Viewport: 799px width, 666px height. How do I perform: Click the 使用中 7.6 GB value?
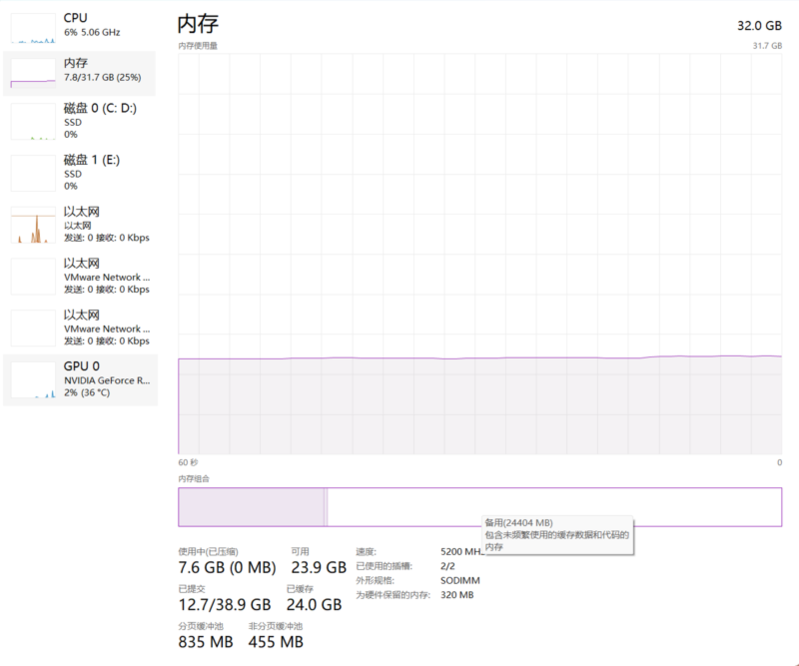pyautogui.click(x=226, y=568)
